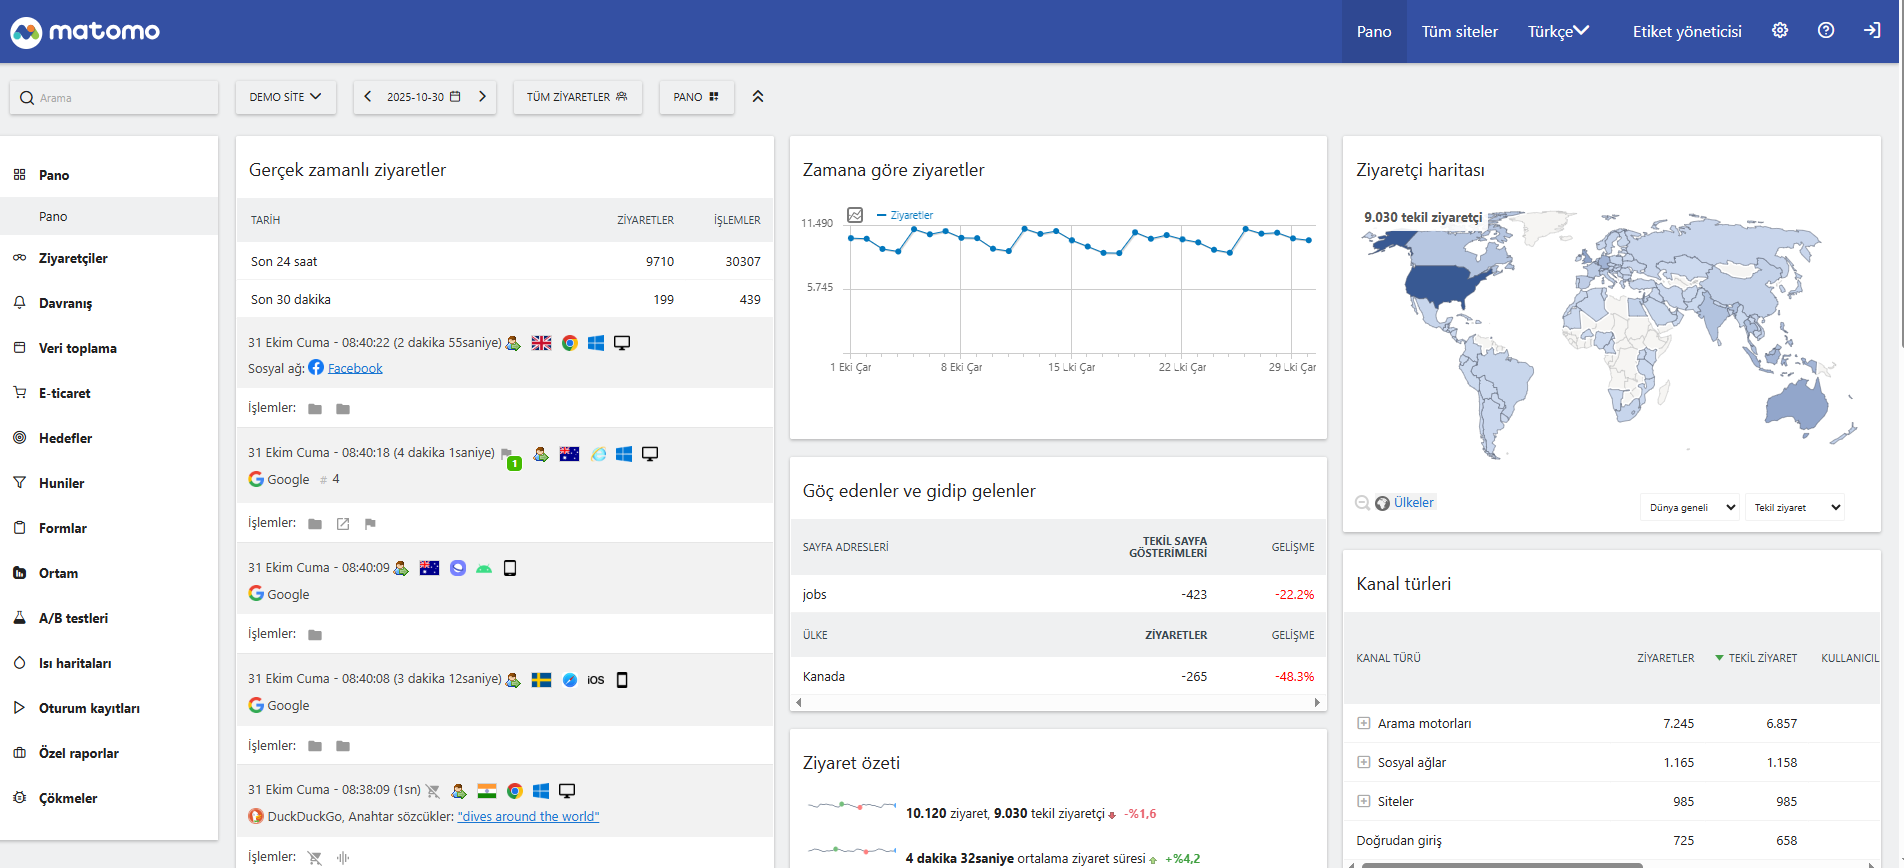Viewport: 1904px width, 868px height.
Task: Open the Facebook referrer link
Action: pos(355,368)
